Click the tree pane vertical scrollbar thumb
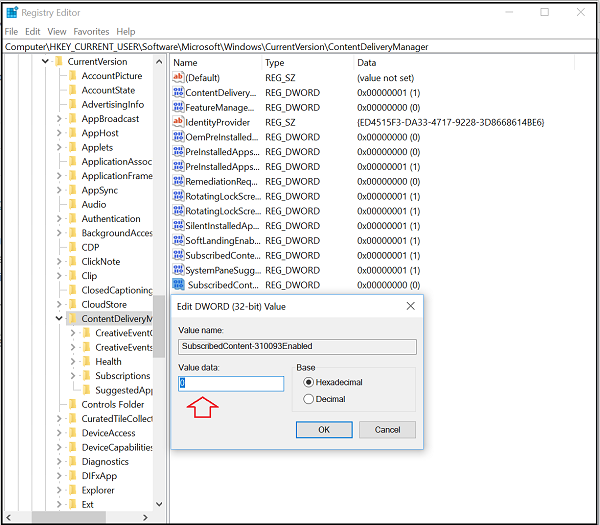The width and height of the screenshot is (600, 525). [159, 326]
